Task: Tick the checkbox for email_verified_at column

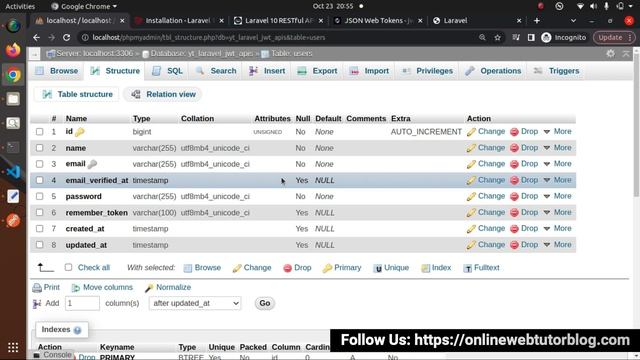Action: (x=40, y=180)
